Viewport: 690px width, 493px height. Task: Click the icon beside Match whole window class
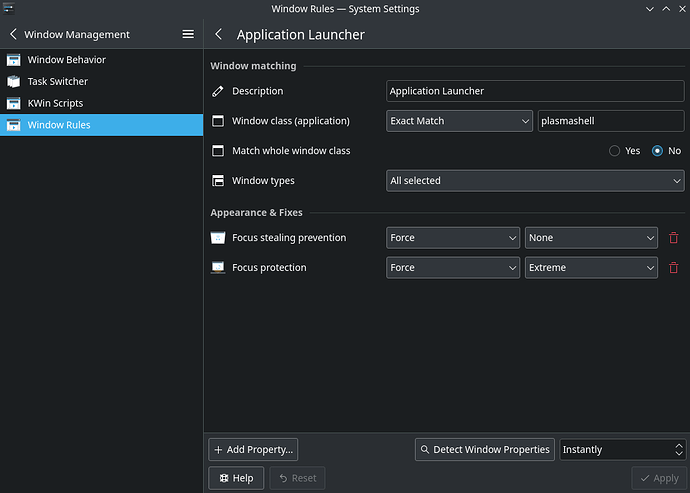[x=218, y=151]
